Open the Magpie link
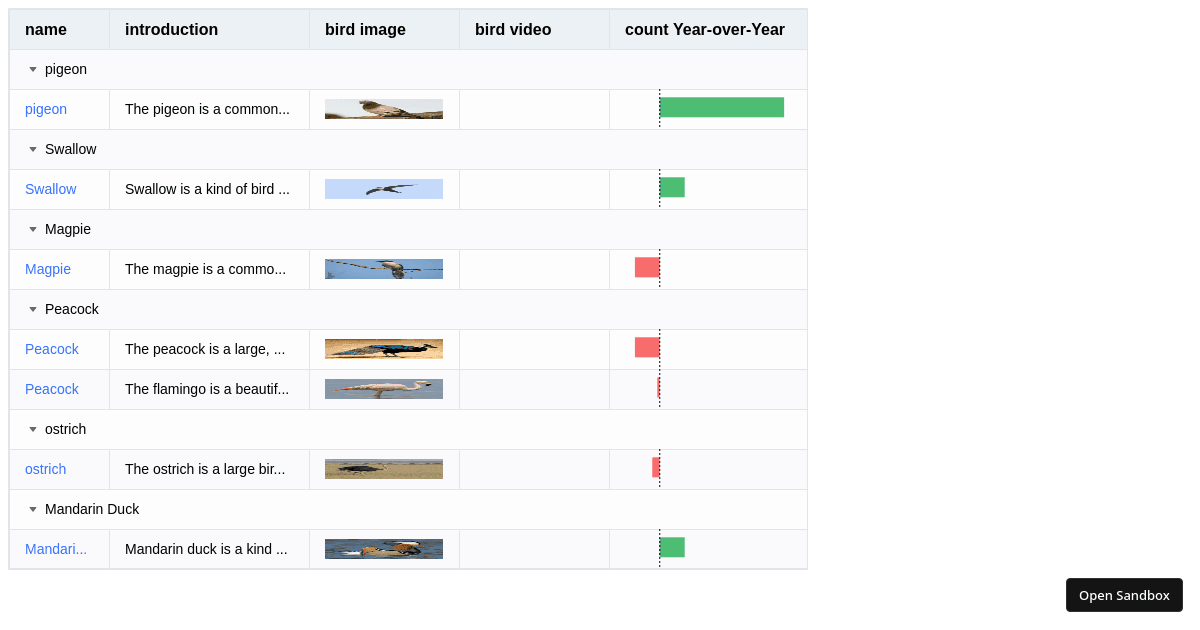Image resolution: width=1200 pixels, height=630 pixels. click(47, 269)
